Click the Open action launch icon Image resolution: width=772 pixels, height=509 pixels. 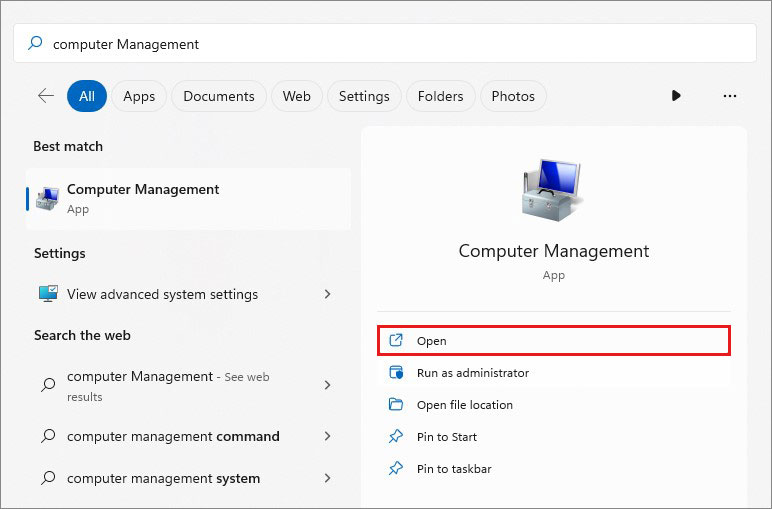[x=396, y=341]
